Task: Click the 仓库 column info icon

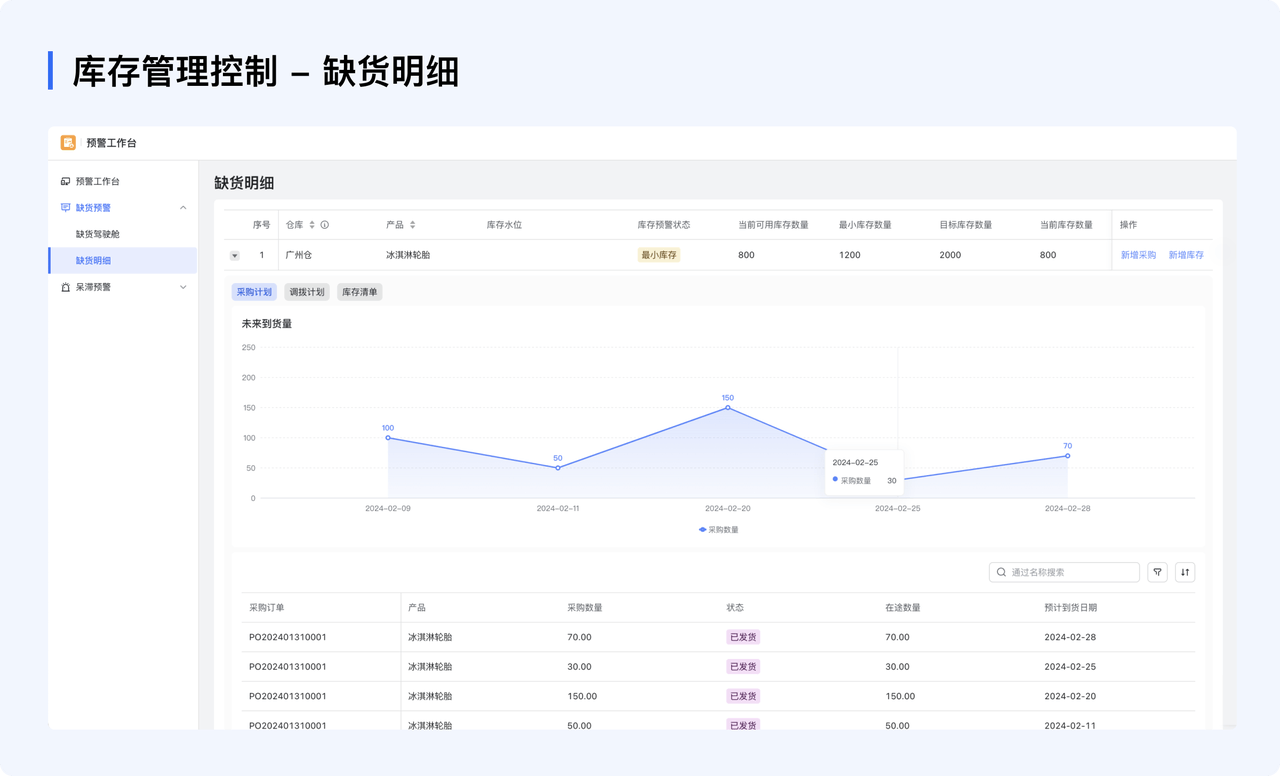Action: click(325, 225)
